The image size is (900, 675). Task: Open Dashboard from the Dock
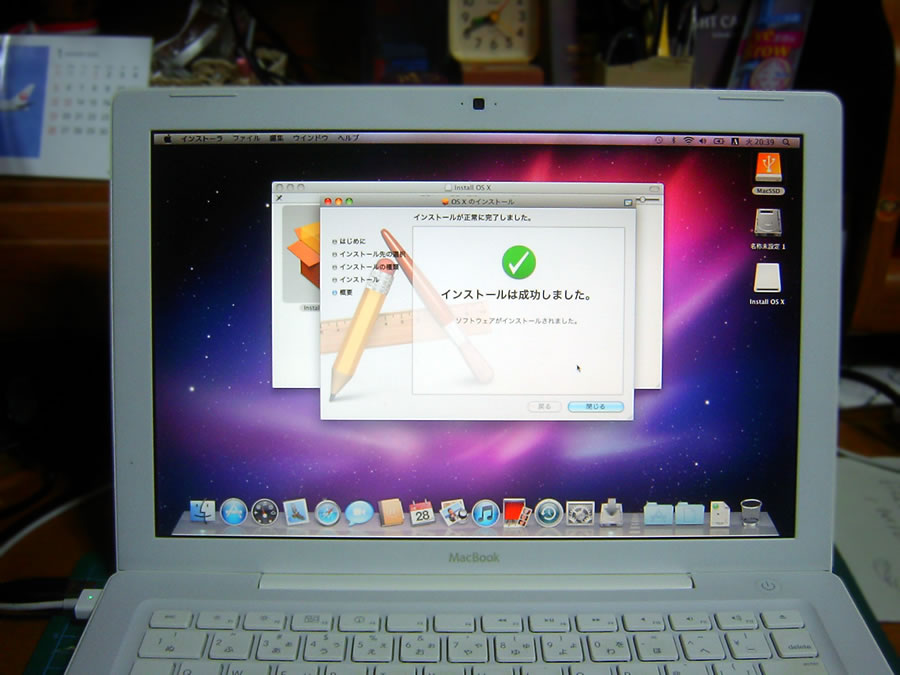(265, 513)
